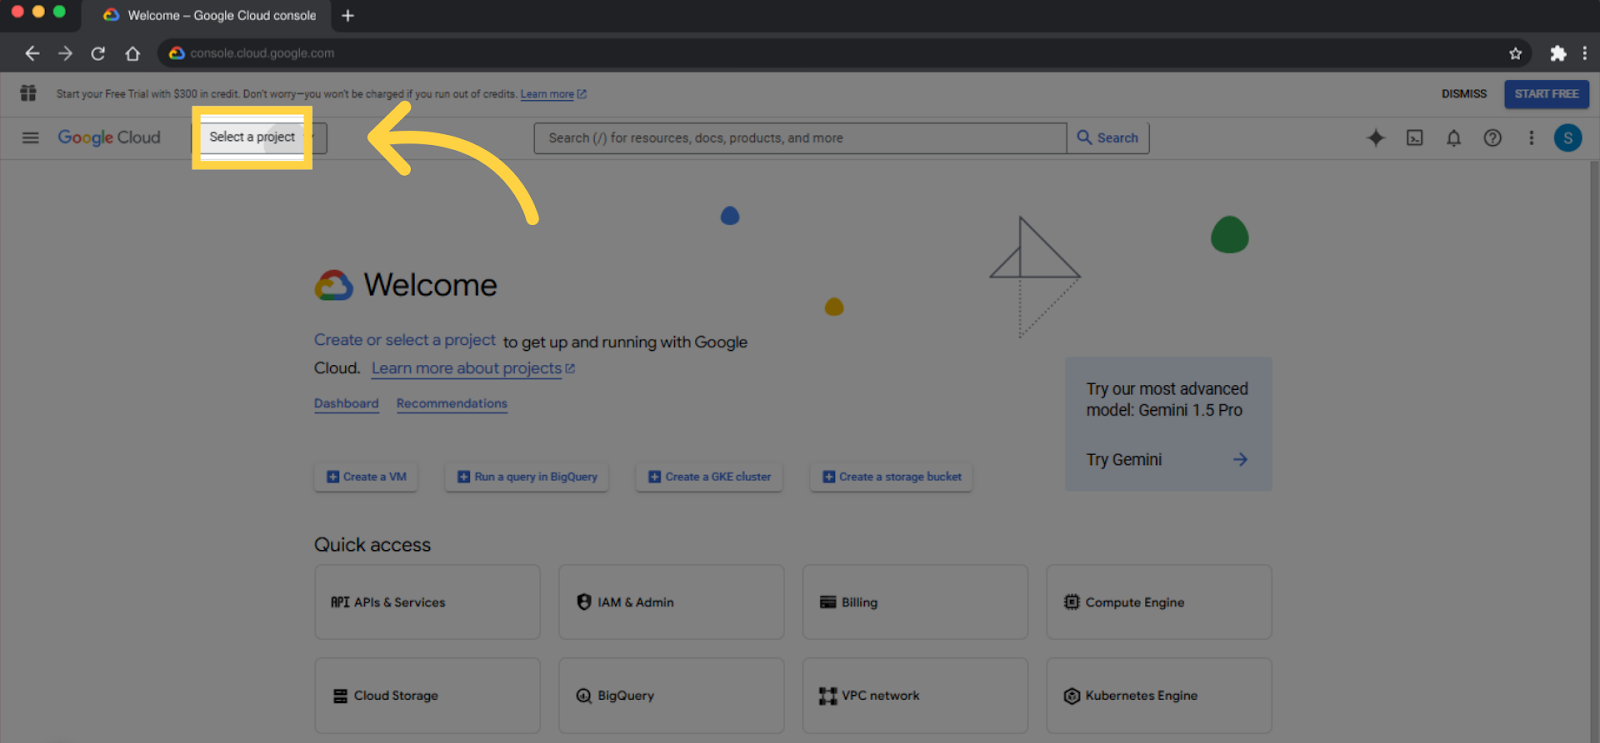Go back with browser back arrow
The image size is (1600, 743).
click(x=32, y=53)
